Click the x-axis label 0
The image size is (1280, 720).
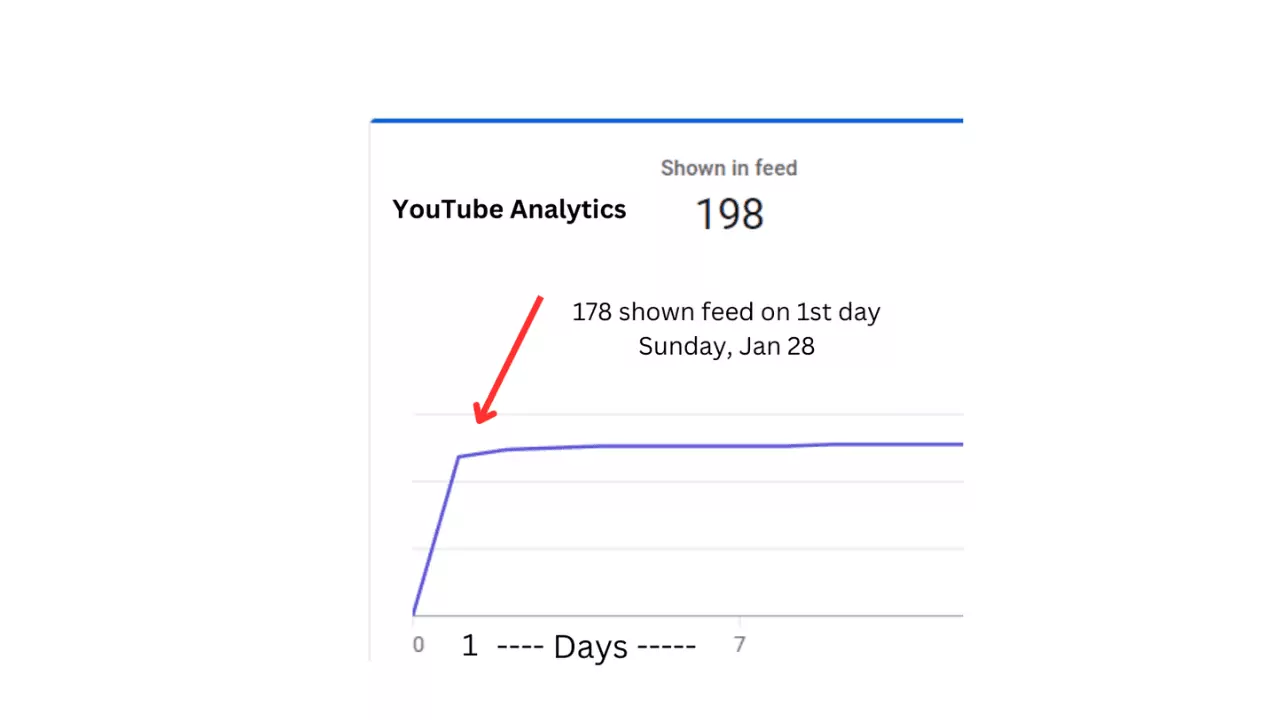418,645
